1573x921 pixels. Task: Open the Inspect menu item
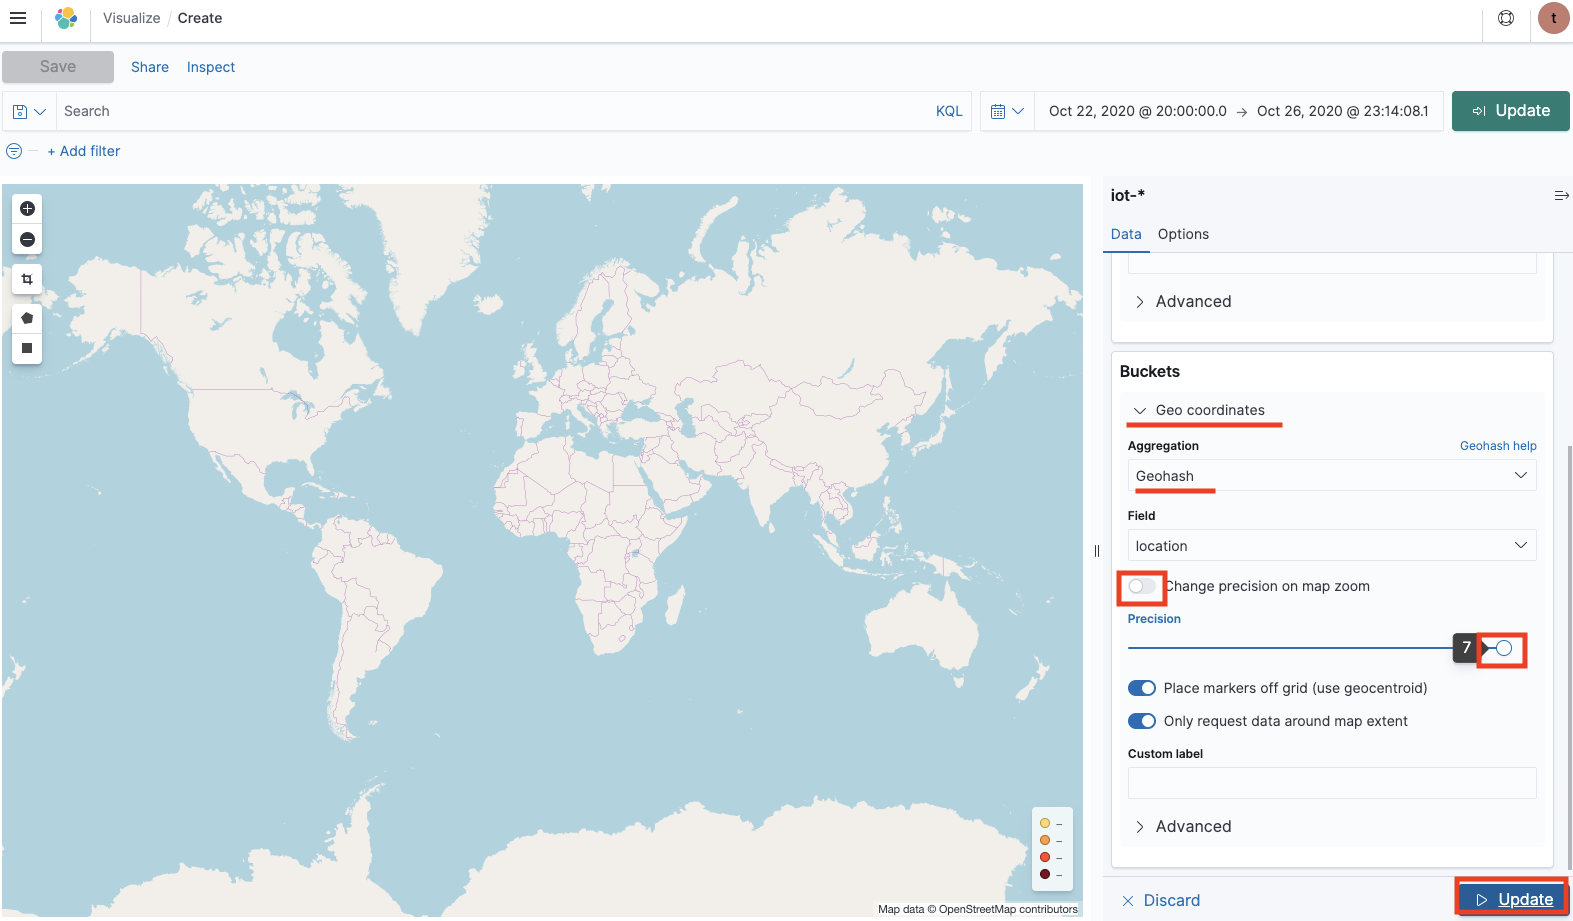[211, 67]
